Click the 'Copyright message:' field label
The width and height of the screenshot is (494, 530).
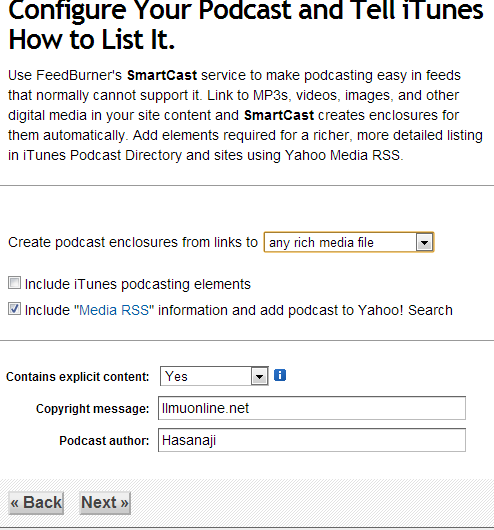pyautogui.click(x=92, y=409)
